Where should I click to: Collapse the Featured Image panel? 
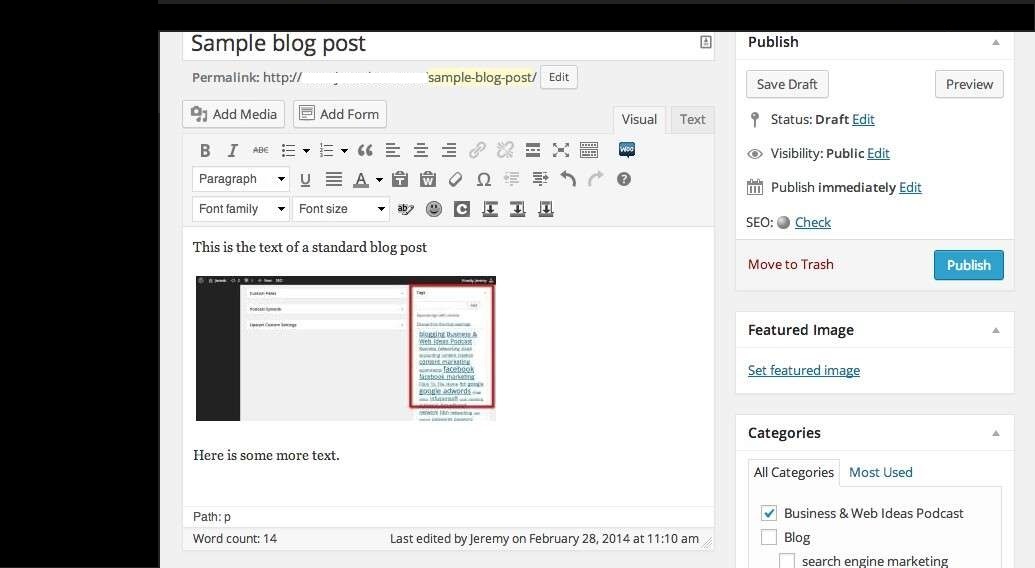pos(996,330)
